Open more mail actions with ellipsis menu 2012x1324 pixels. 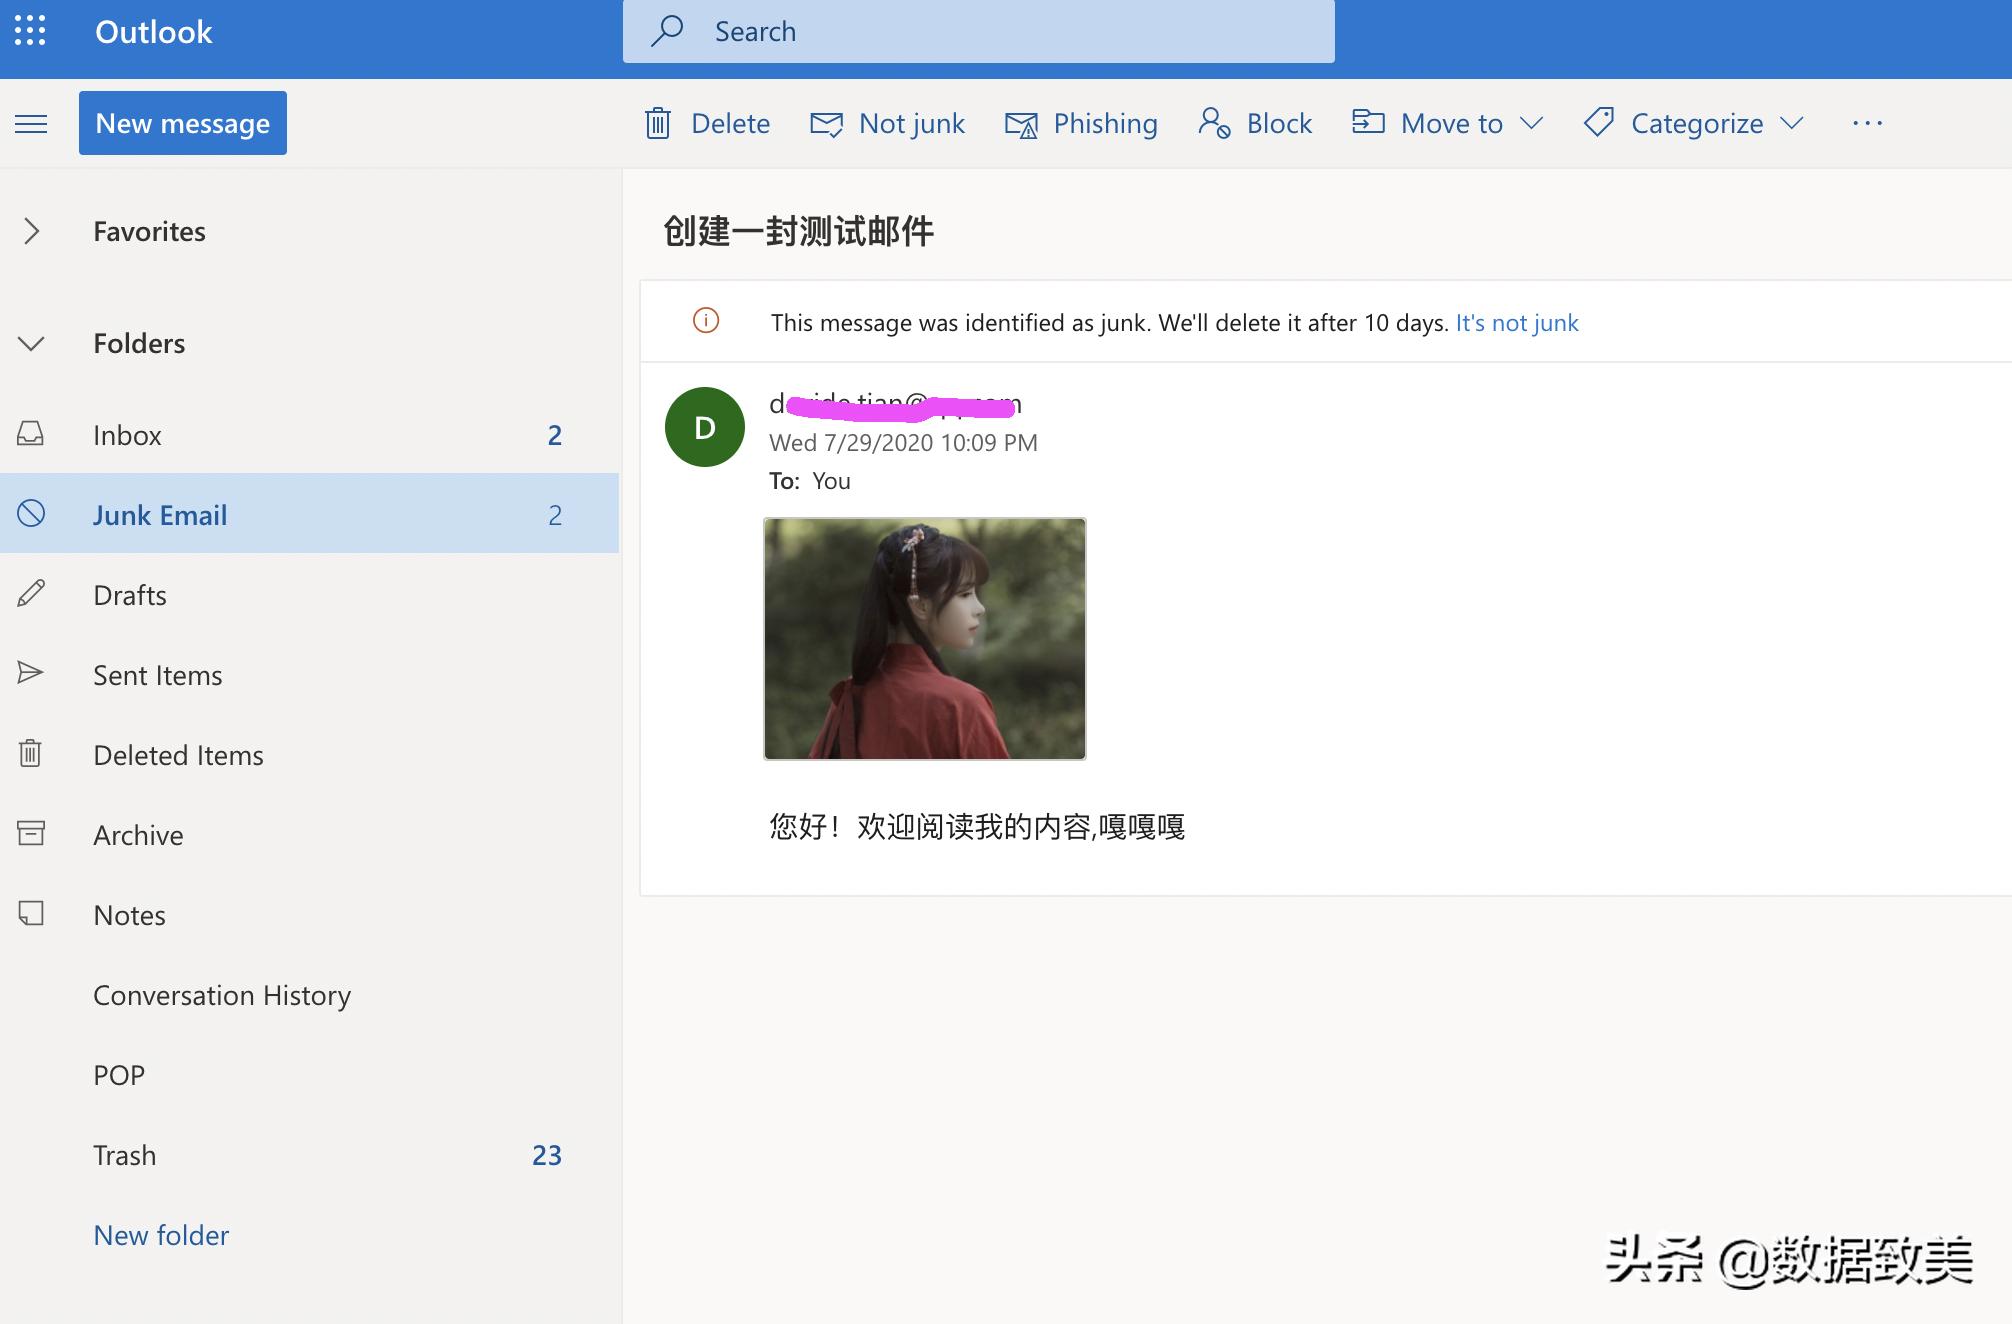click(1866, 122)
